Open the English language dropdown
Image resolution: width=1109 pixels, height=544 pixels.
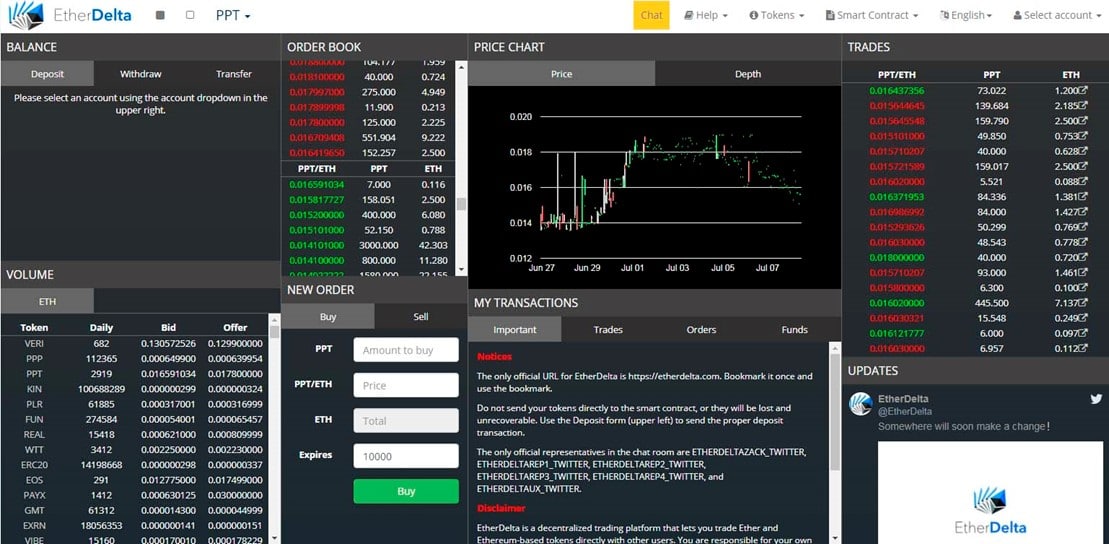[966, 15]
